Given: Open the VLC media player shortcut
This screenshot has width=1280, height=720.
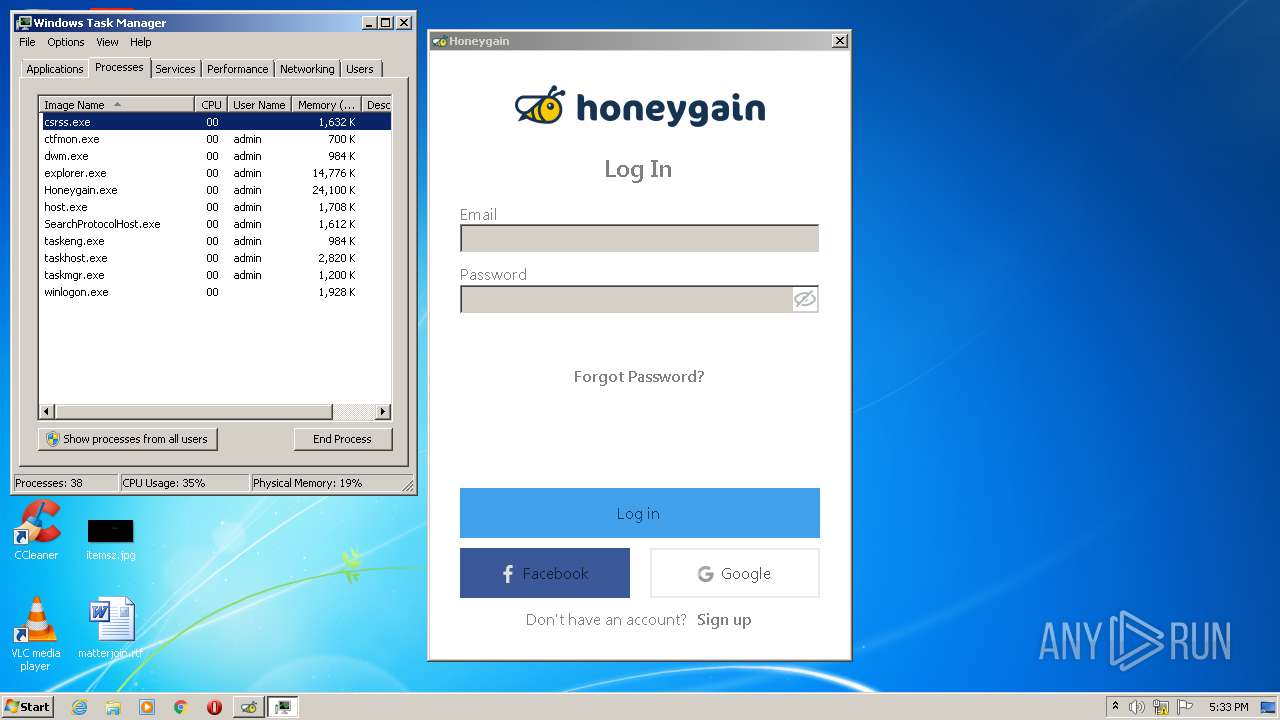Looking at the screenshot, I should (35, 634).
